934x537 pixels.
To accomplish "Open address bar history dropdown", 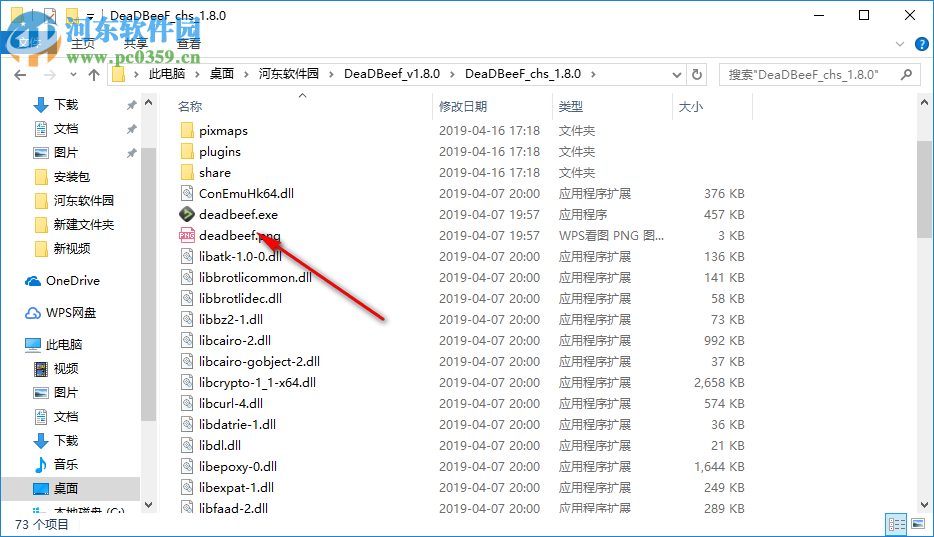I will click(x=677, y=74).
